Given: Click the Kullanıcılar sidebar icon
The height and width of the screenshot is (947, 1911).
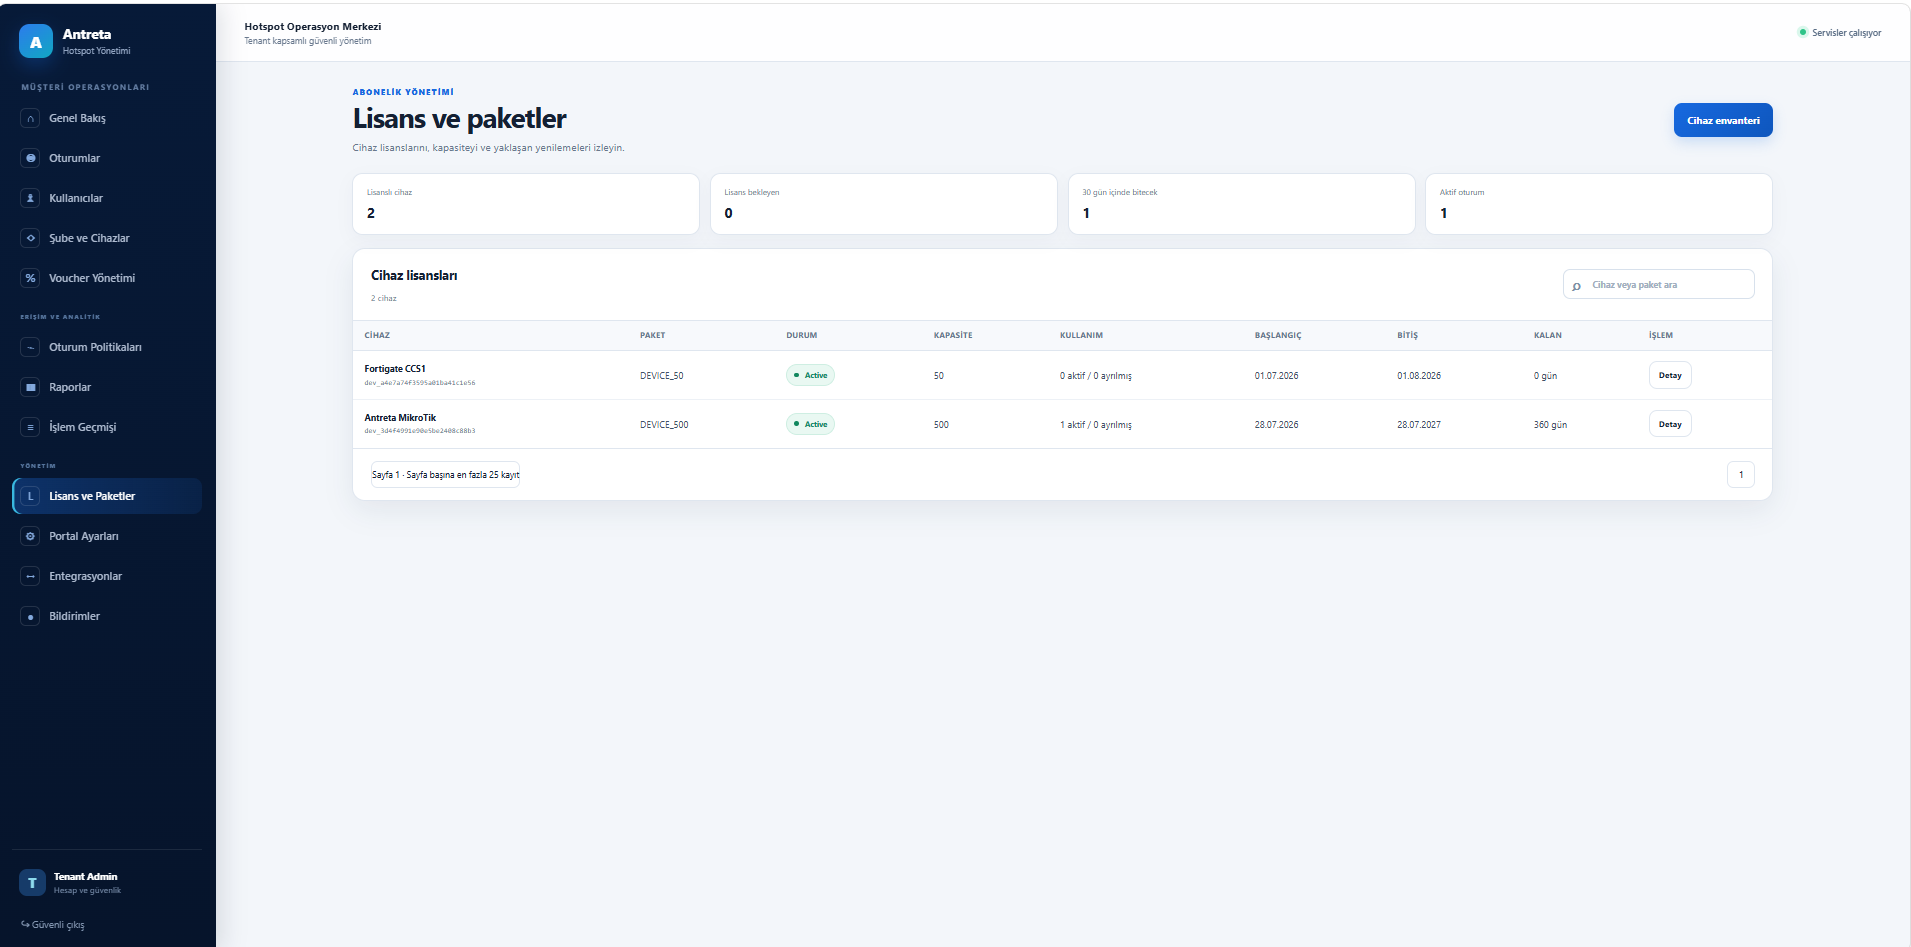Looking at the screenshot, I should pyautogui.click(x=31, y=198).
